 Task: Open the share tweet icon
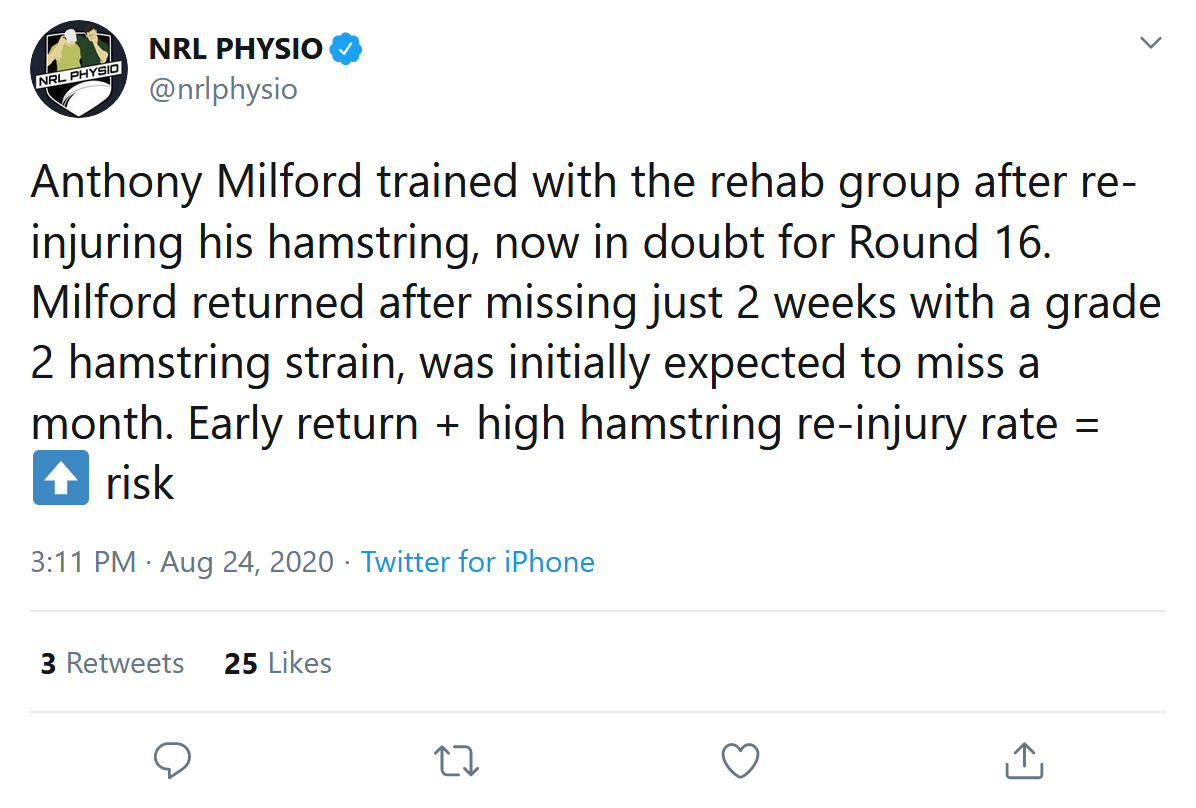[1024, 760]
